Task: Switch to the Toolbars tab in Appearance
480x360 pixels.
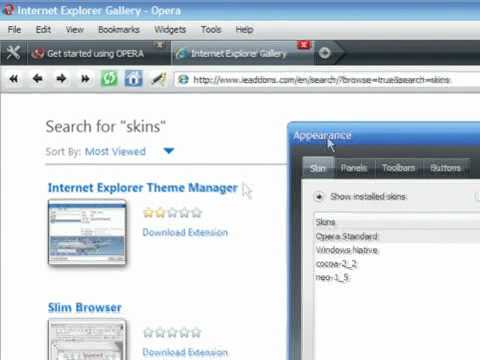Action: [x=399, y=168]
